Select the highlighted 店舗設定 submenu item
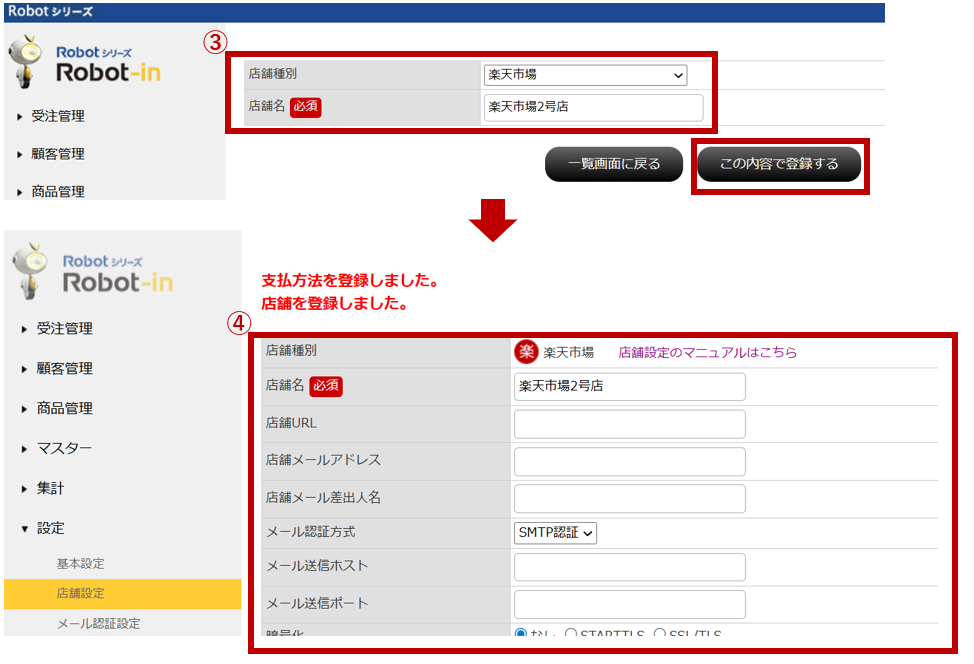 tap(122, 594)
